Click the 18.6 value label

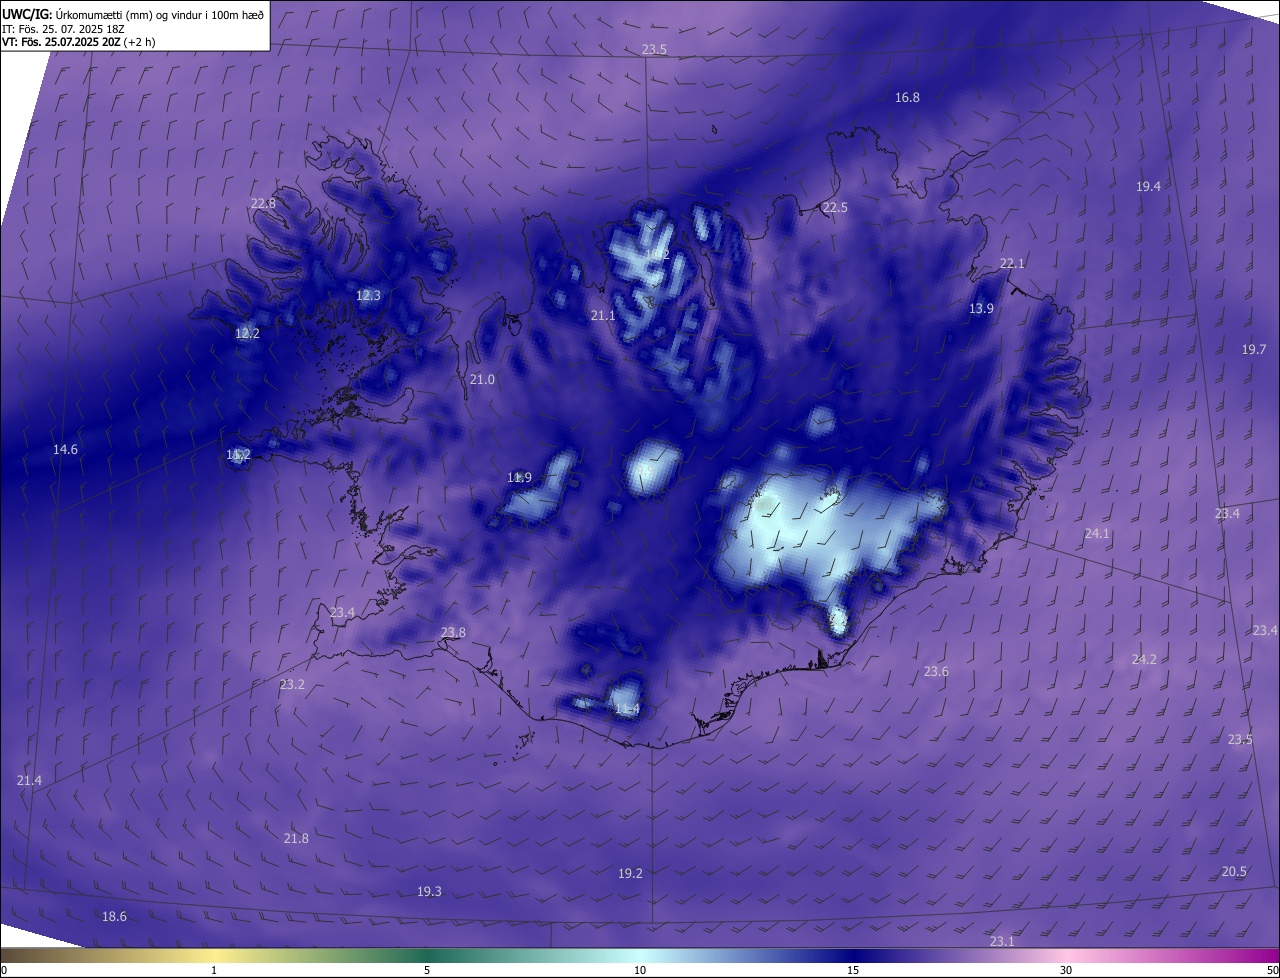(x=114, y=916)
